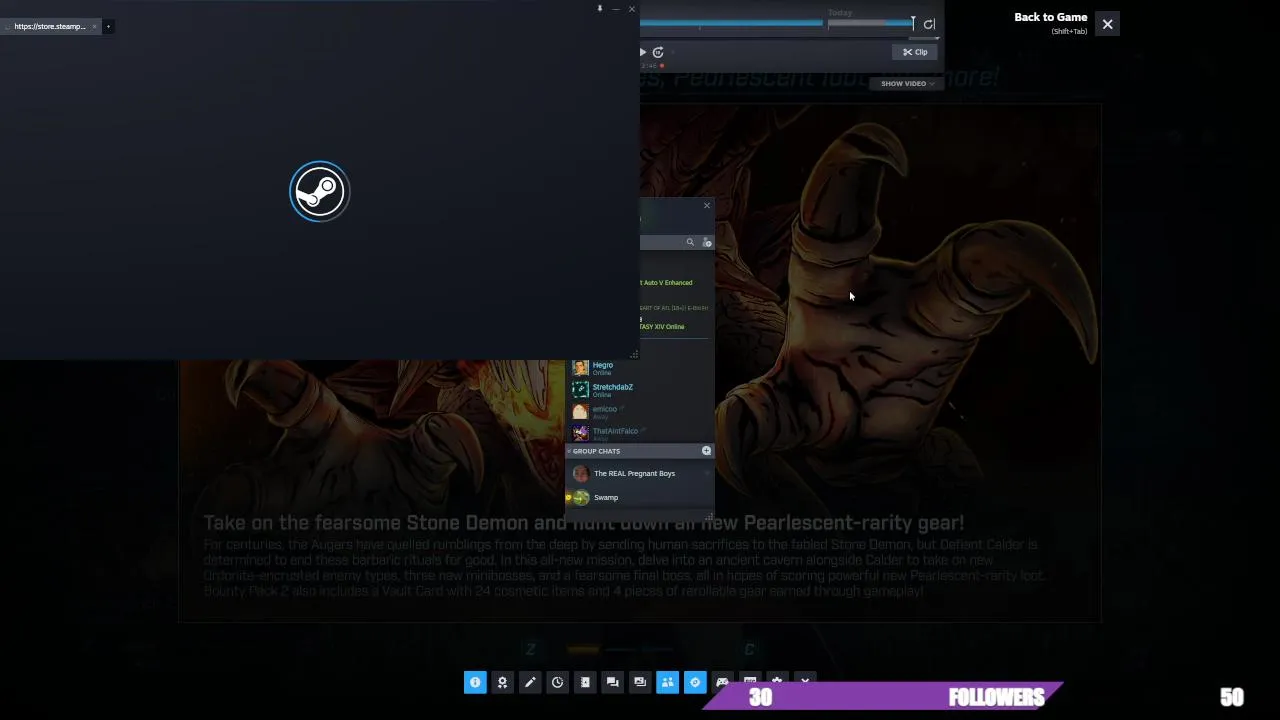Click the add friend icon in friends list
The image size is (1280, 720).
(707, 242)
